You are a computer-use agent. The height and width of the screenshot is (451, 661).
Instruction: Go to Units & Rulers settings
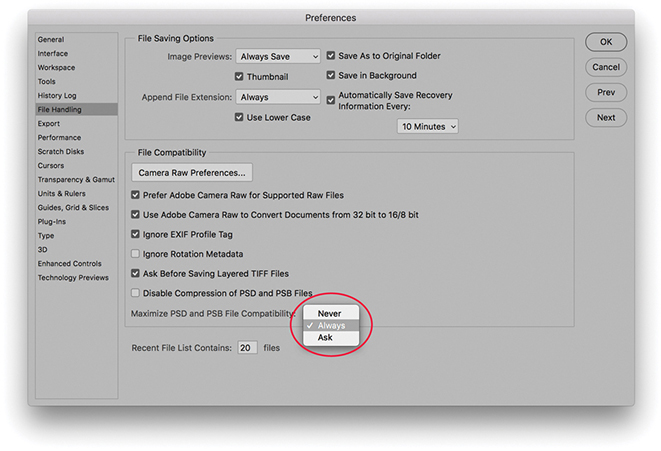pyautogui.click(x=62, y=193)
